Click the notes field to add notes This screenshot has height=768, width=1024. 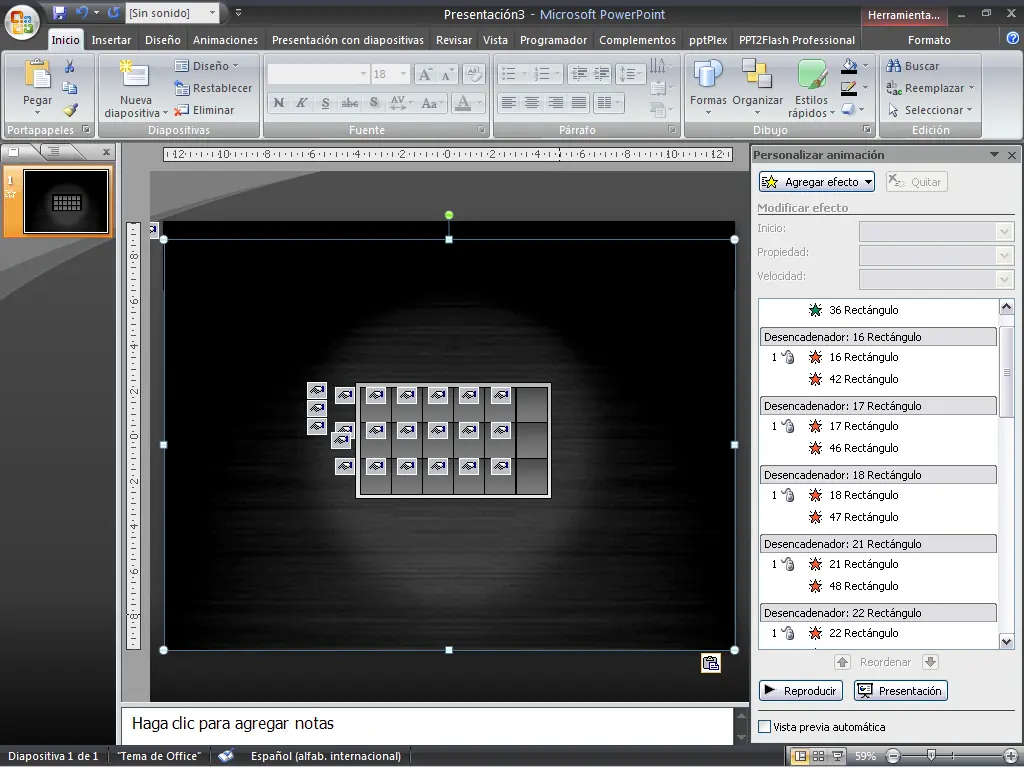427,725
